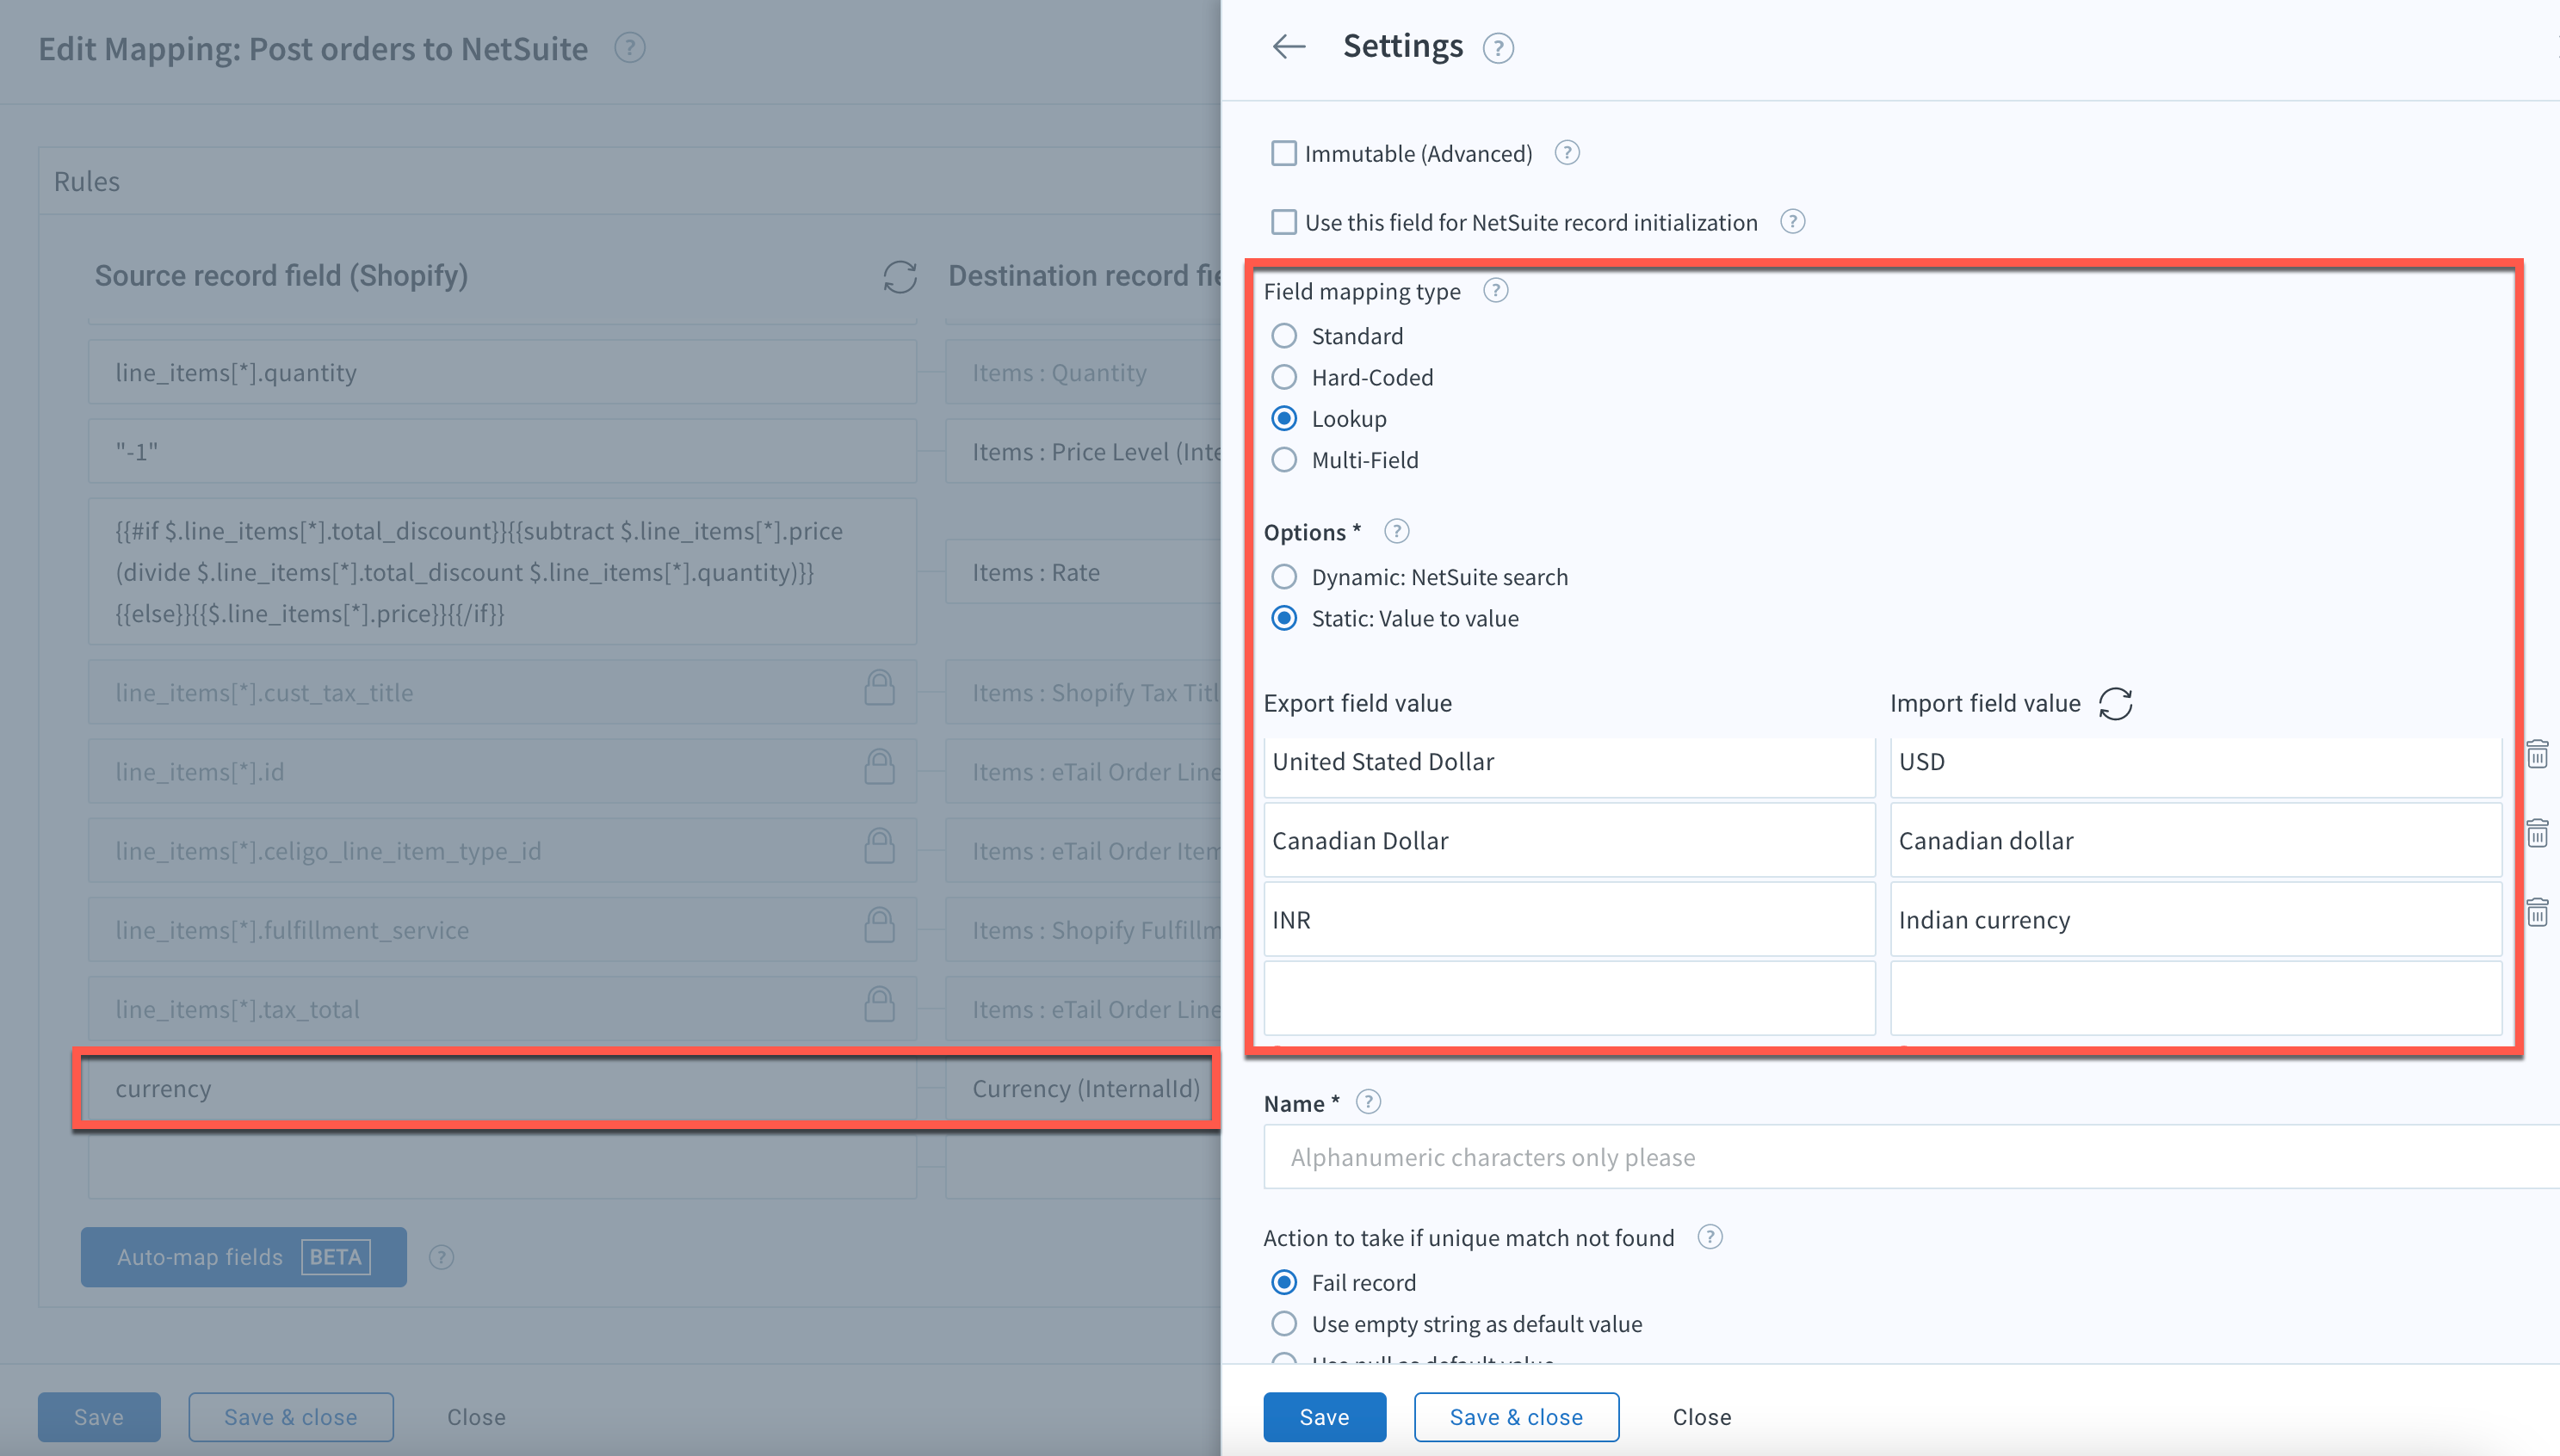
Task: Click Items : Price Level destination field
Action: [x=1084, y=451]
